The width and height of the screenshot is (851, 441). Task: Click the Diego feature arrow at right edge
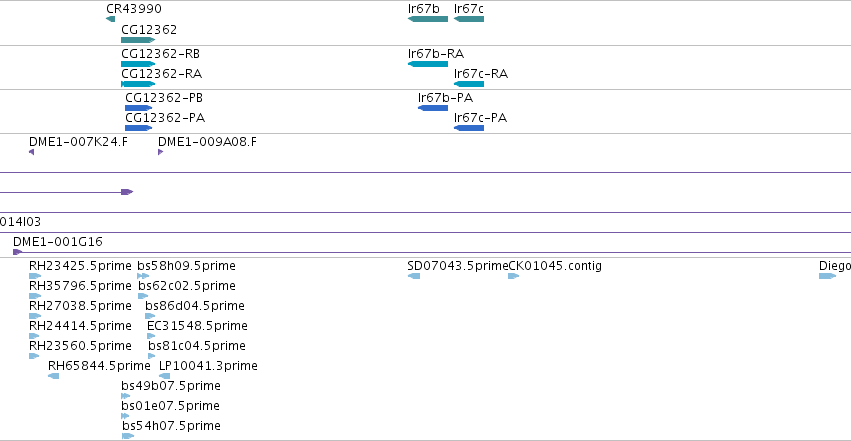827,276
